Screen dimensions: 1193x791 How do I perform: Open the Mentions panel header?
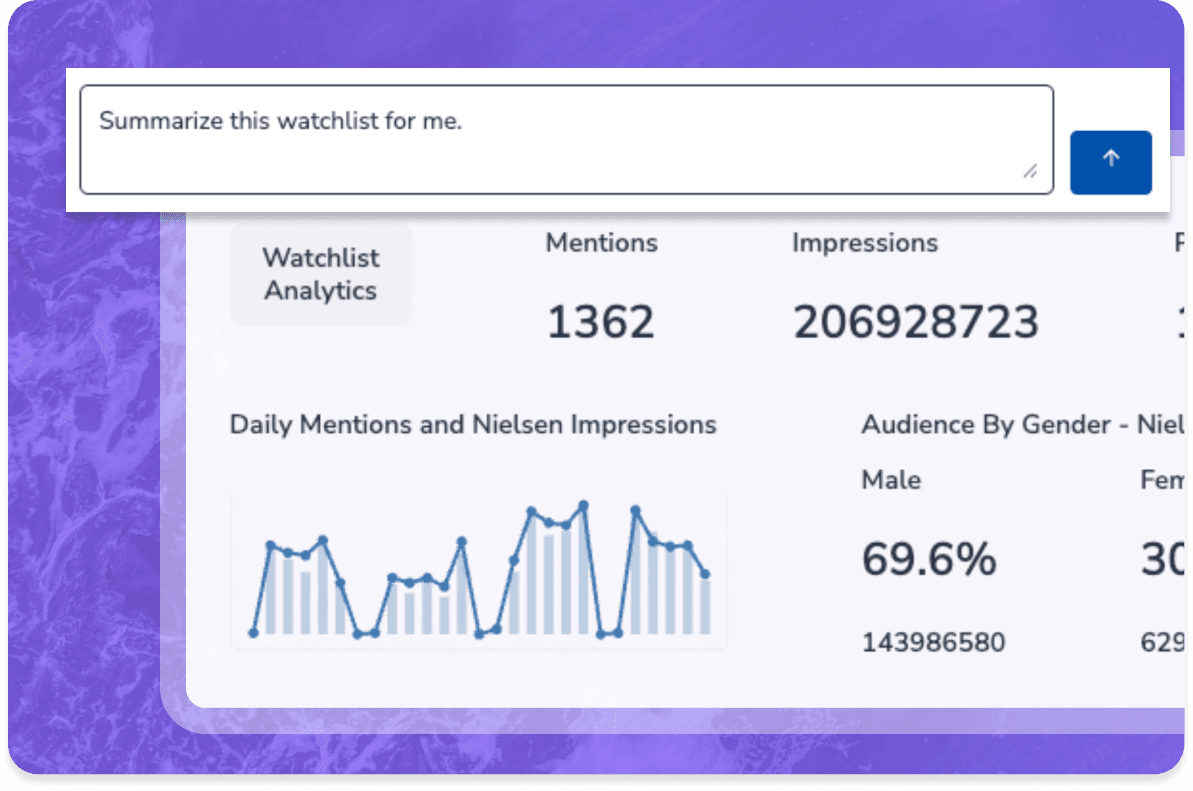pyautogui.click(x=601, y=242)
